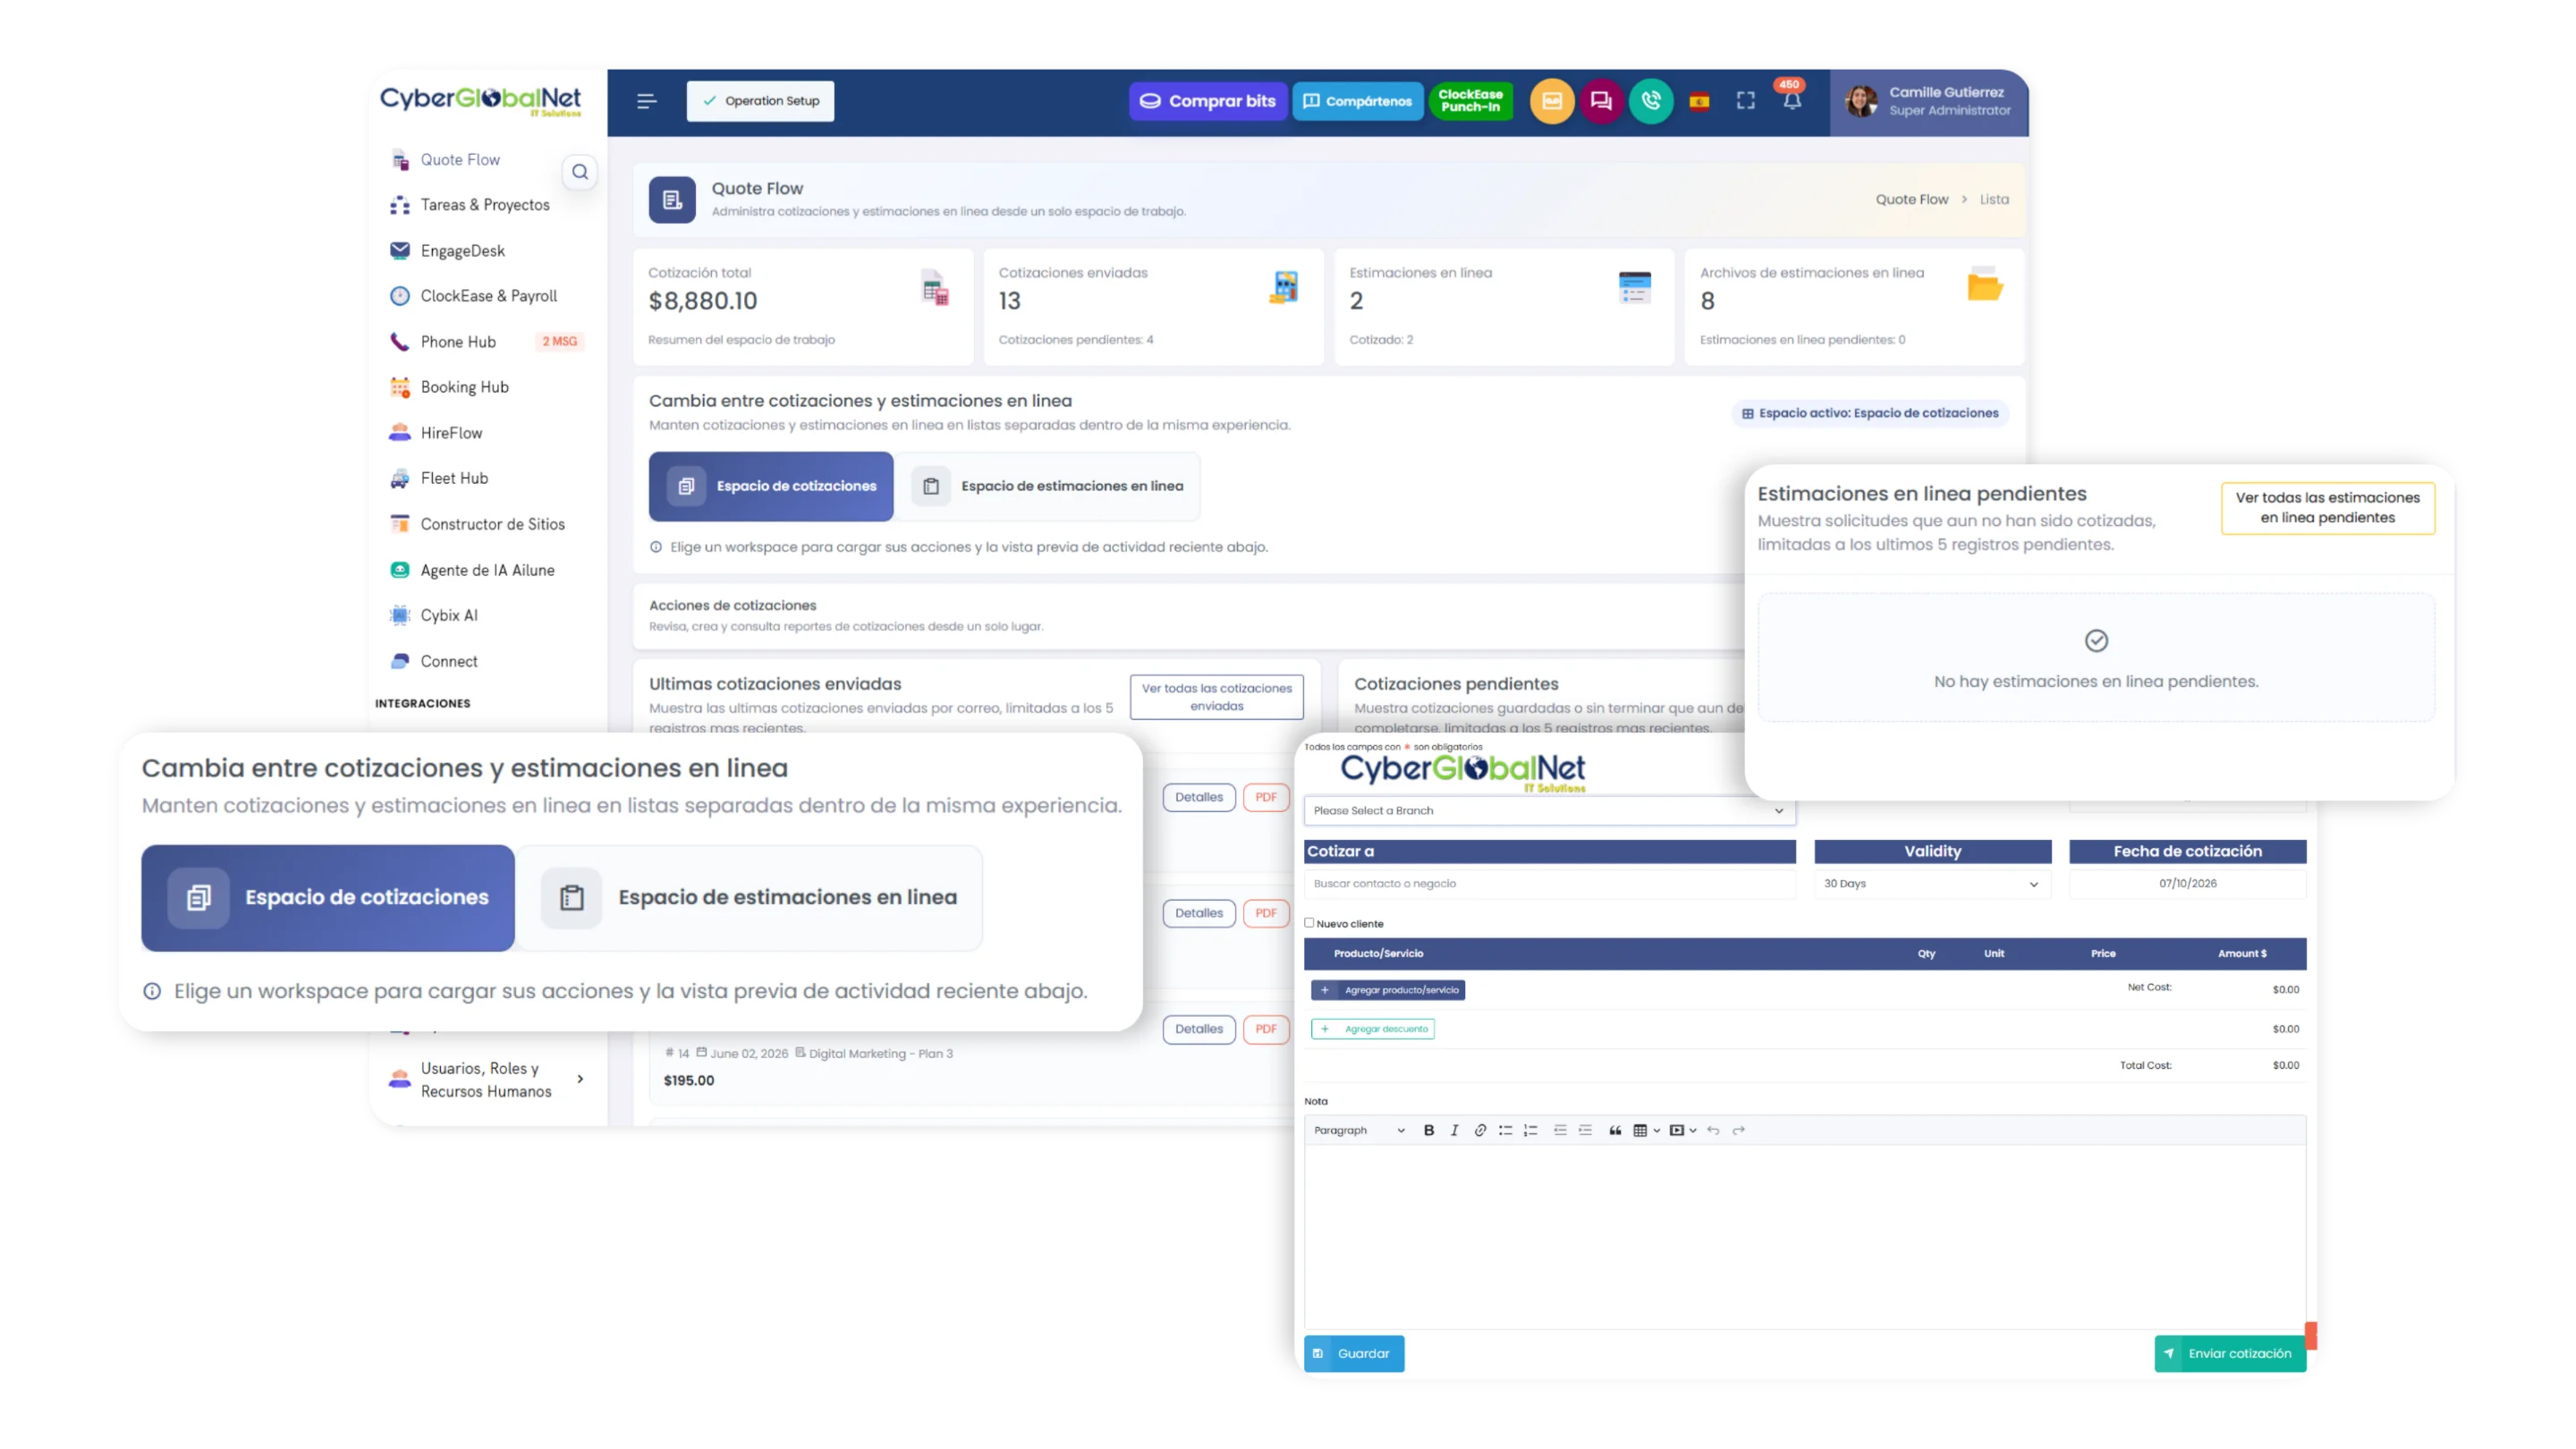
Task: Select small Espacio de cotizaciones tab
Action: click(x=771, y=486)
